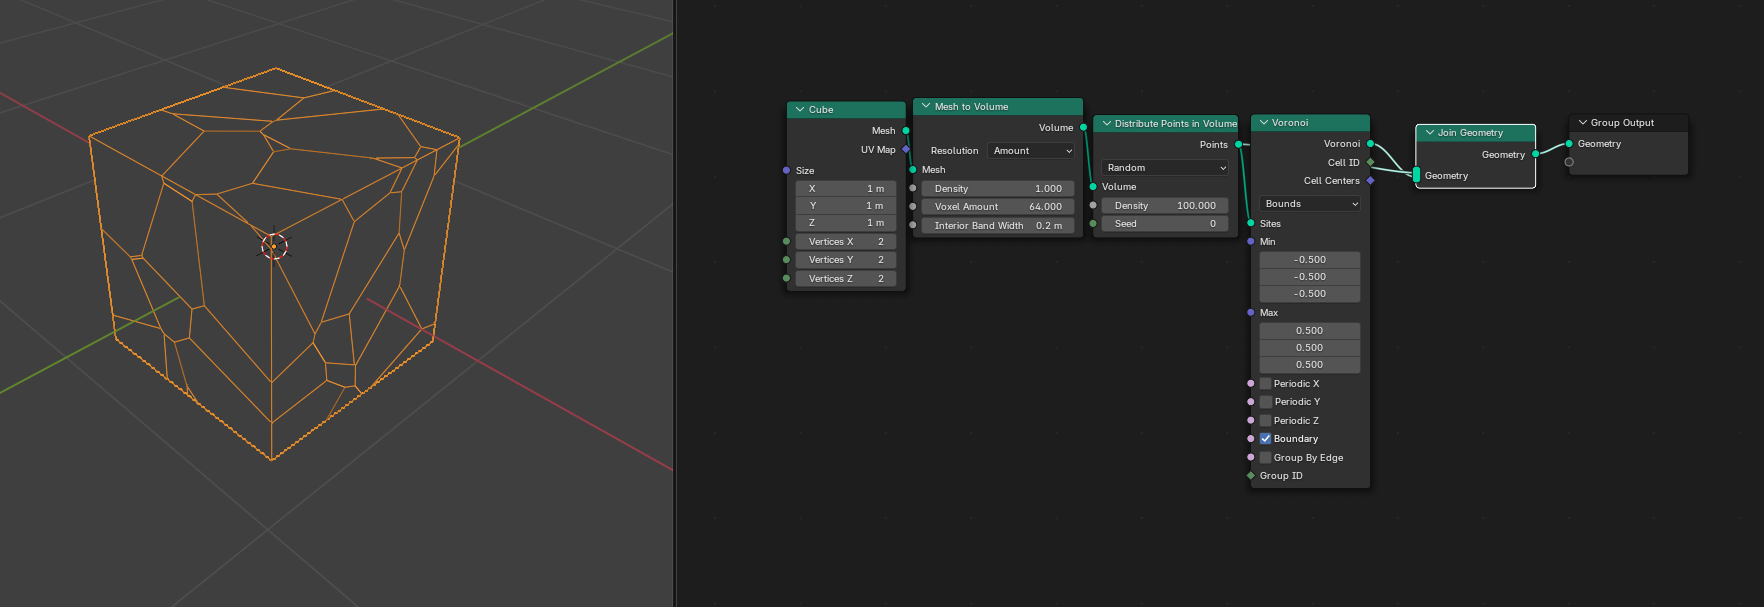Click the Join Geometry output socket

tap(1536, 155)
